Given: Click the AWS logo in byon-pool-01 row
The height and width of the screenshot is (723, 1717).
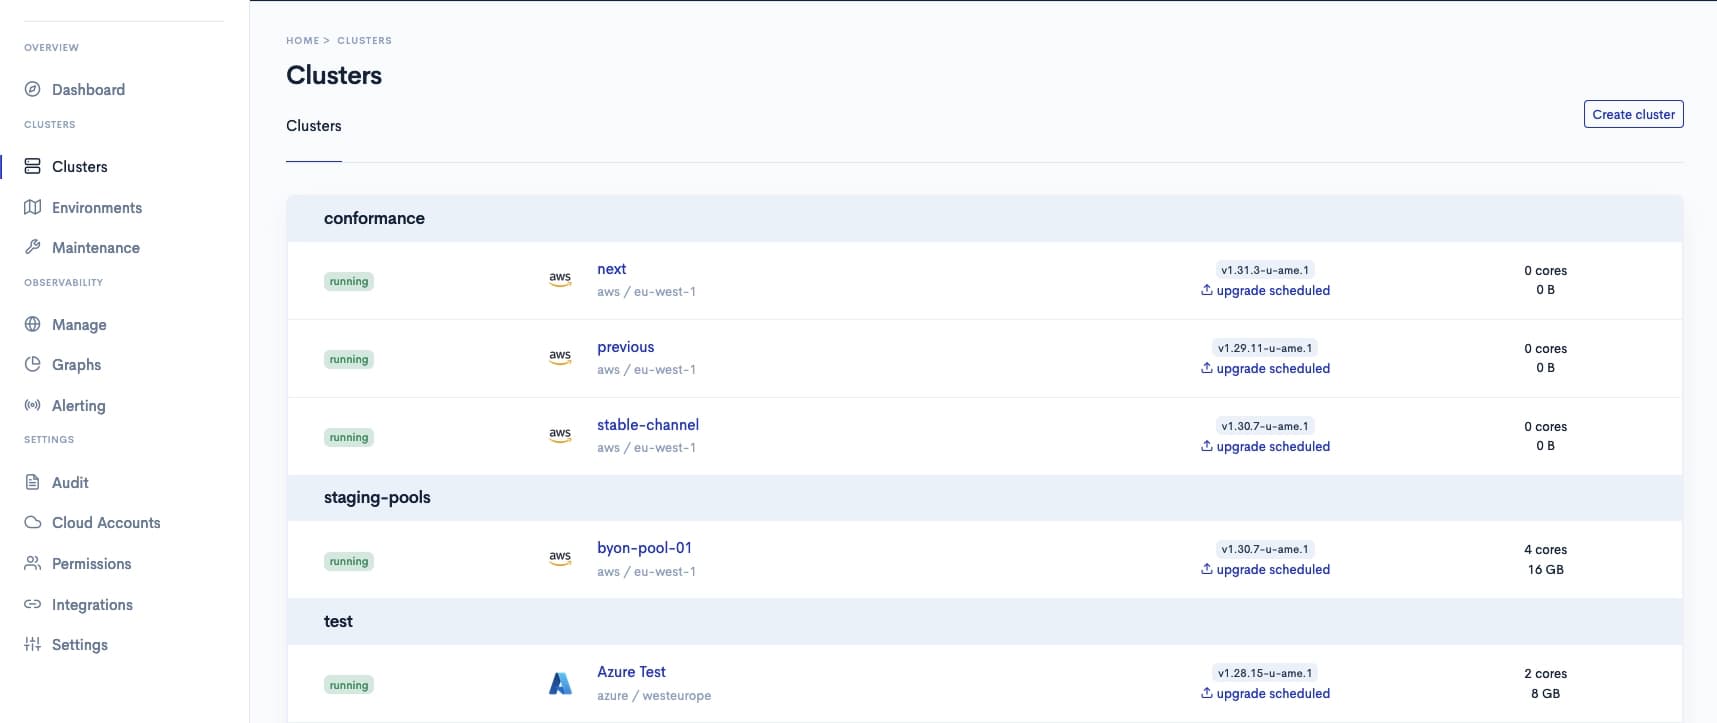Looking at the screenshot, I should (x=560, y=559).
